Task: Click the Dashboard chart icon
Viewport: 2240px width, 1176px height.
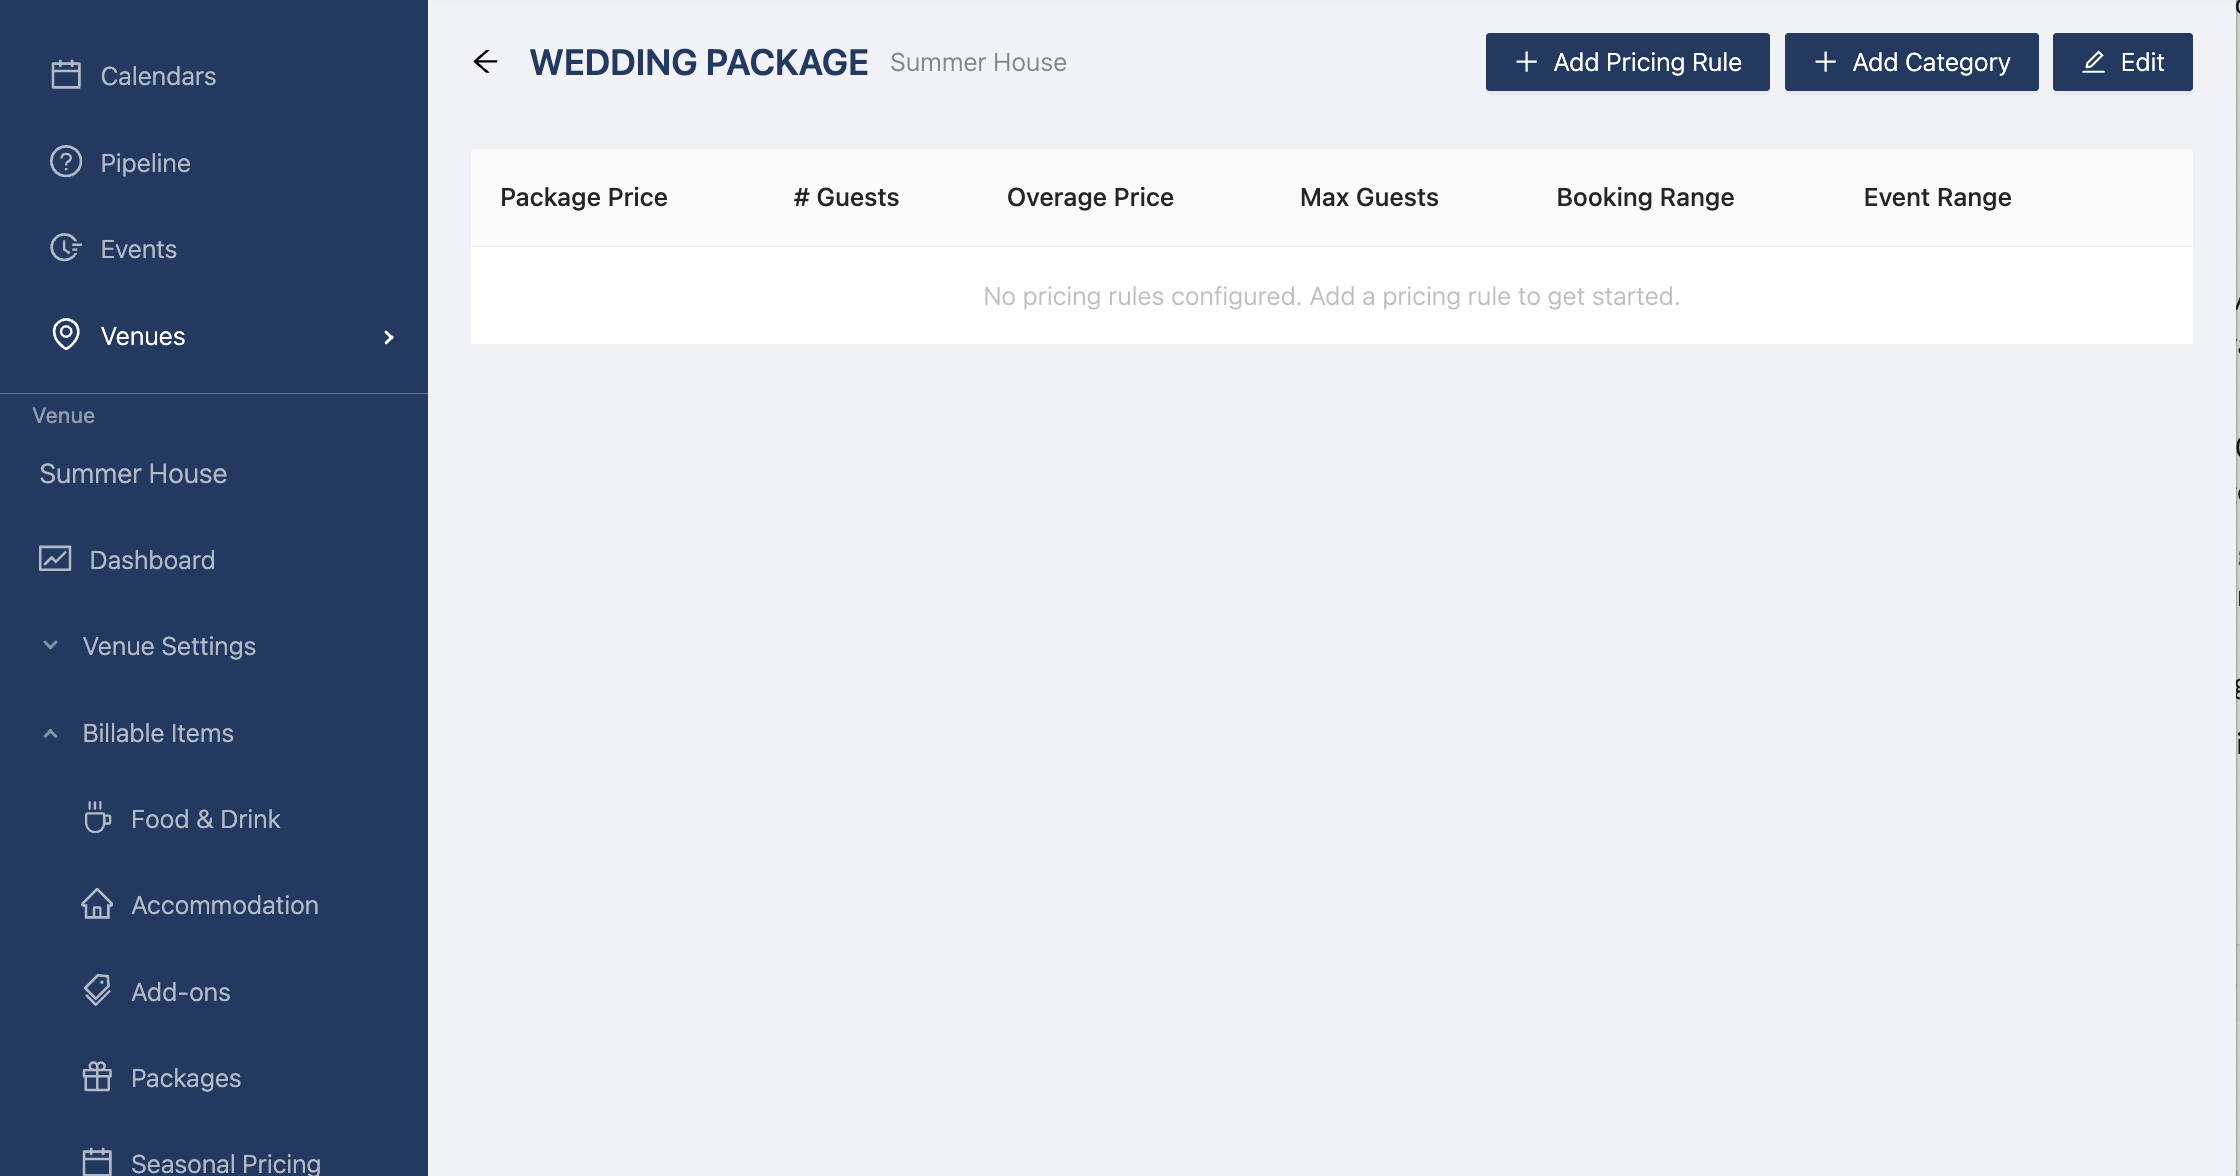Action: [x=55, y=559]
